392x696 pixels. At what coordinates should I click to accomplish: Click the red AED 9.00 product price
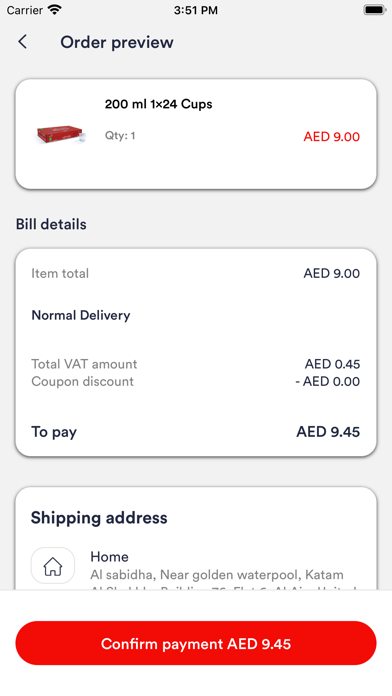(332, 136)
